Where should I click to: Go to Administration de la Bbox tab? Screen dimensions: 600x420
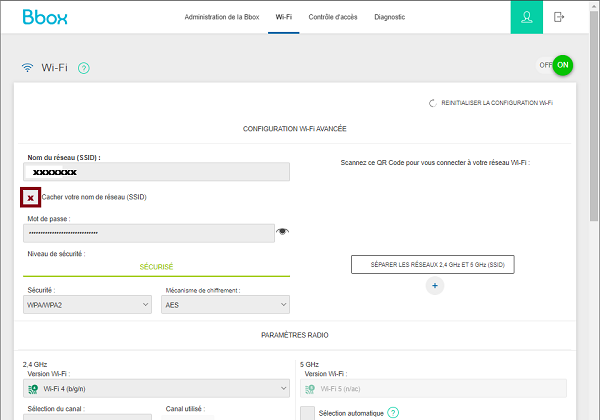coord(222,17)
